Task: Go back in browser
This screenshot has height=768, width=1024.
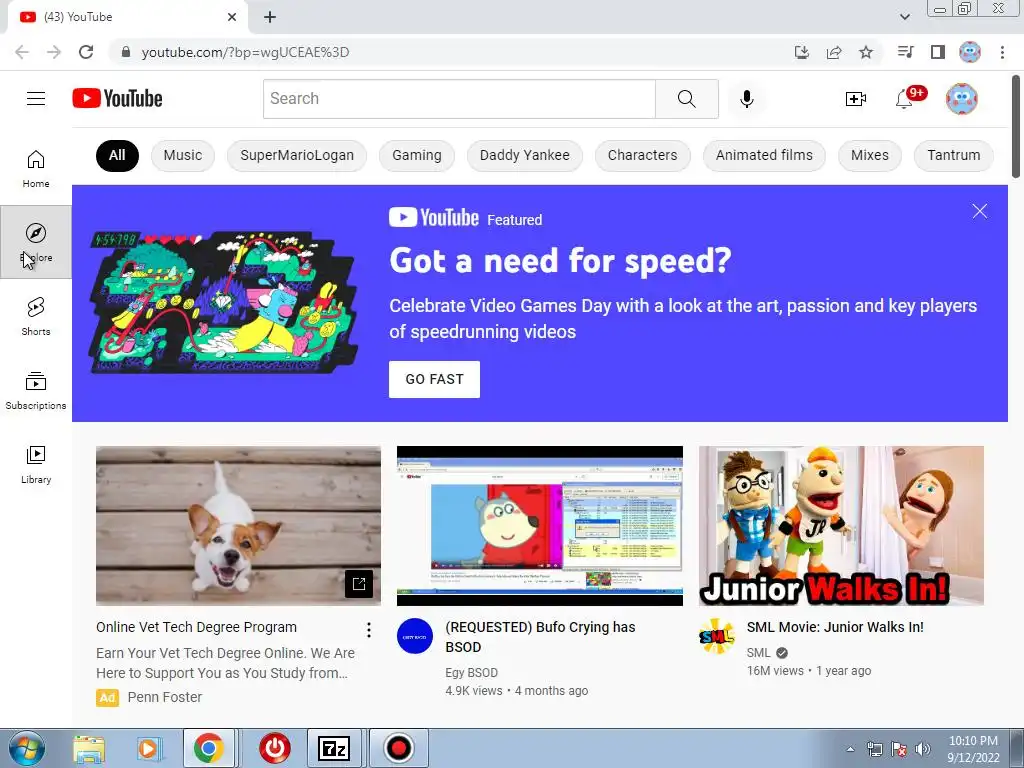Action: (x=22, y=52)
